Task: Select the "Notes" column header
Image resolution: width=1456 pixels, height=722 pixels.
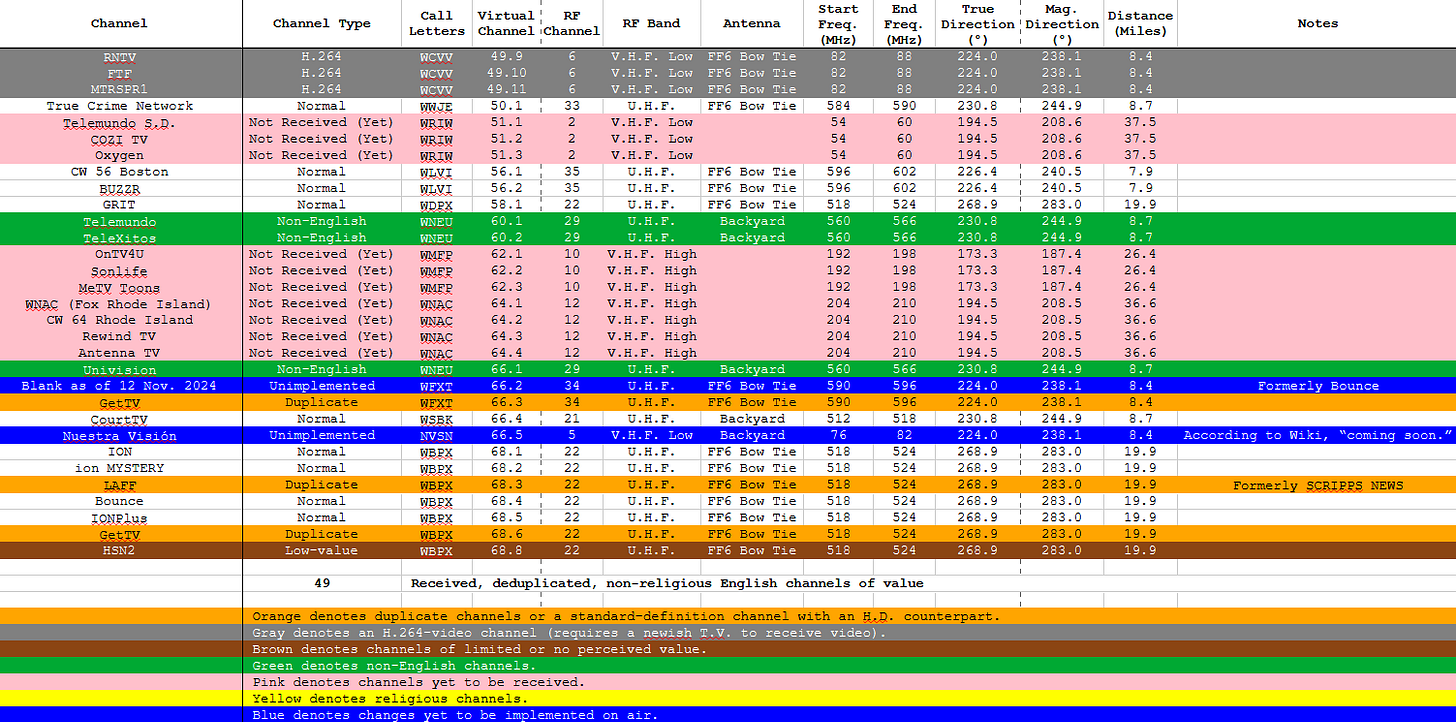Action: pyautogui.click(x=1317, y=24)
